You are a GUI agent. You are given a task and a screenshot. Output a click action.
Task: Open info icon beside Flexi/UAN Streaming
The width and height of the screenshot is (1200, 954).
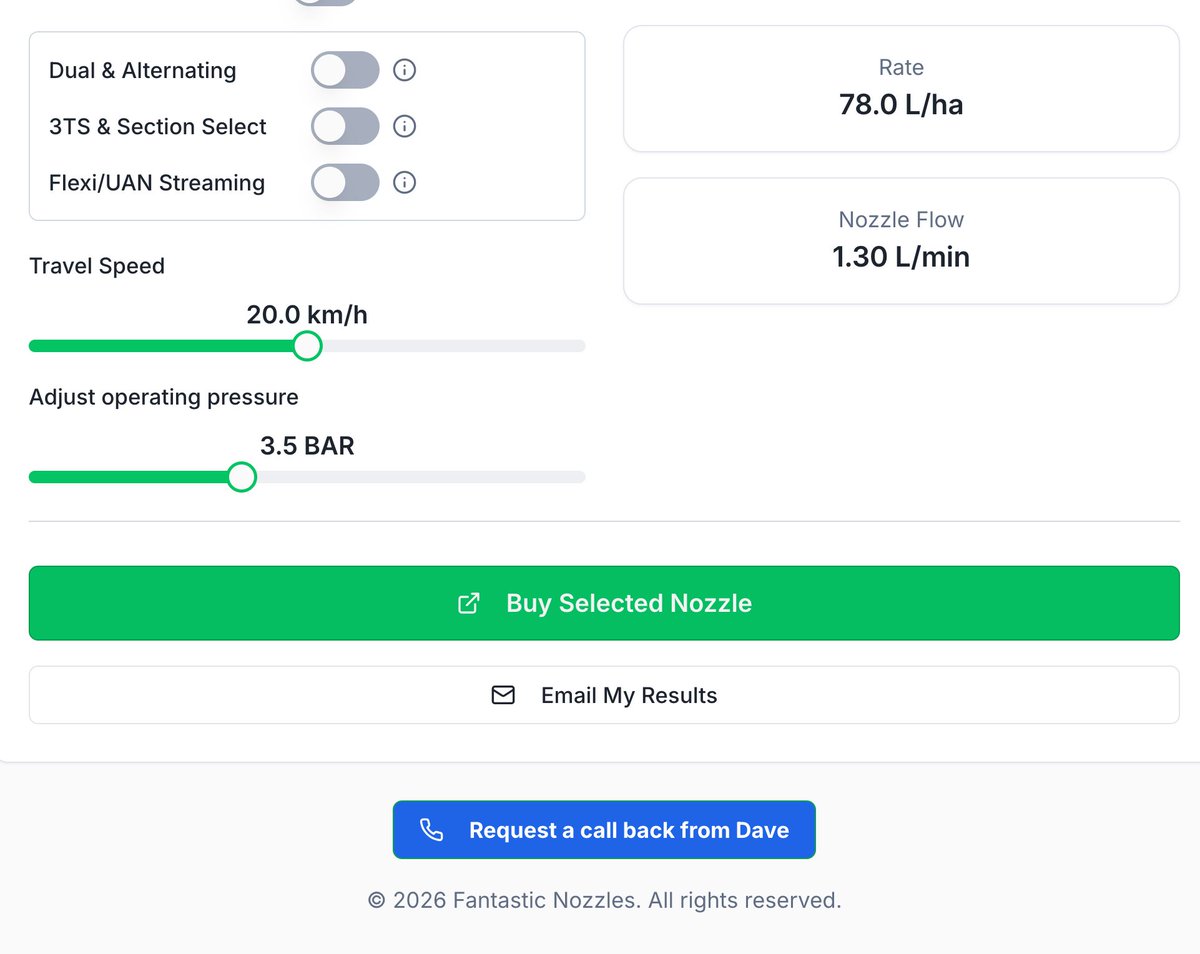404,182
